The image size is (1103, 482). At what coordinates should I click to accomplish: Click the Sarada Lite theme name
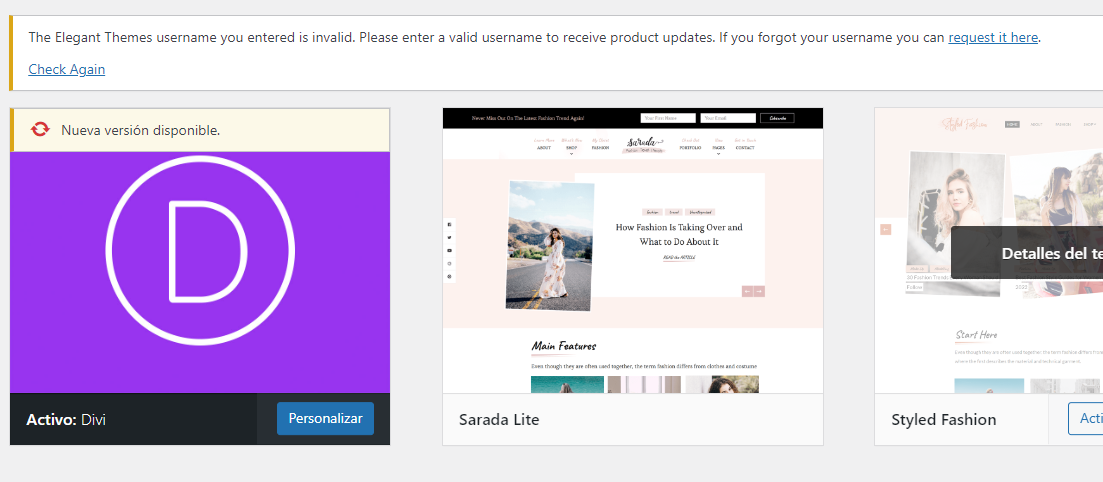tap(499, 420)
